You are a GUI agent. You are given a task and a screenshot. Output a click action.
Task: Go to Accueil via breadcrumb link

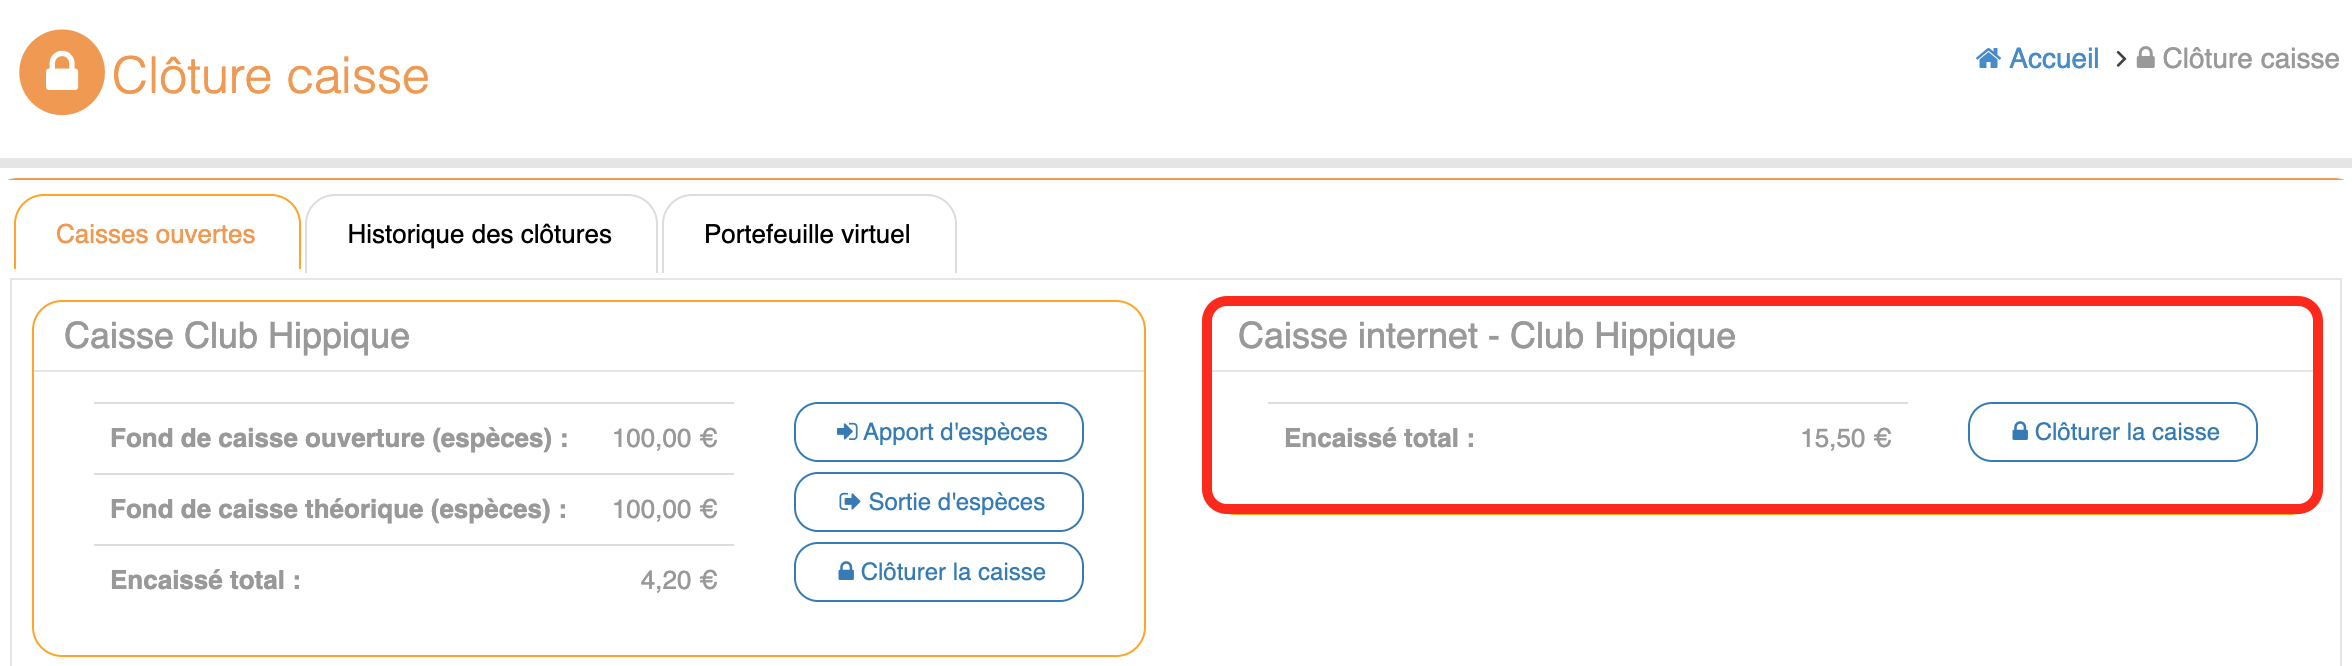[x=2053, y=59]
